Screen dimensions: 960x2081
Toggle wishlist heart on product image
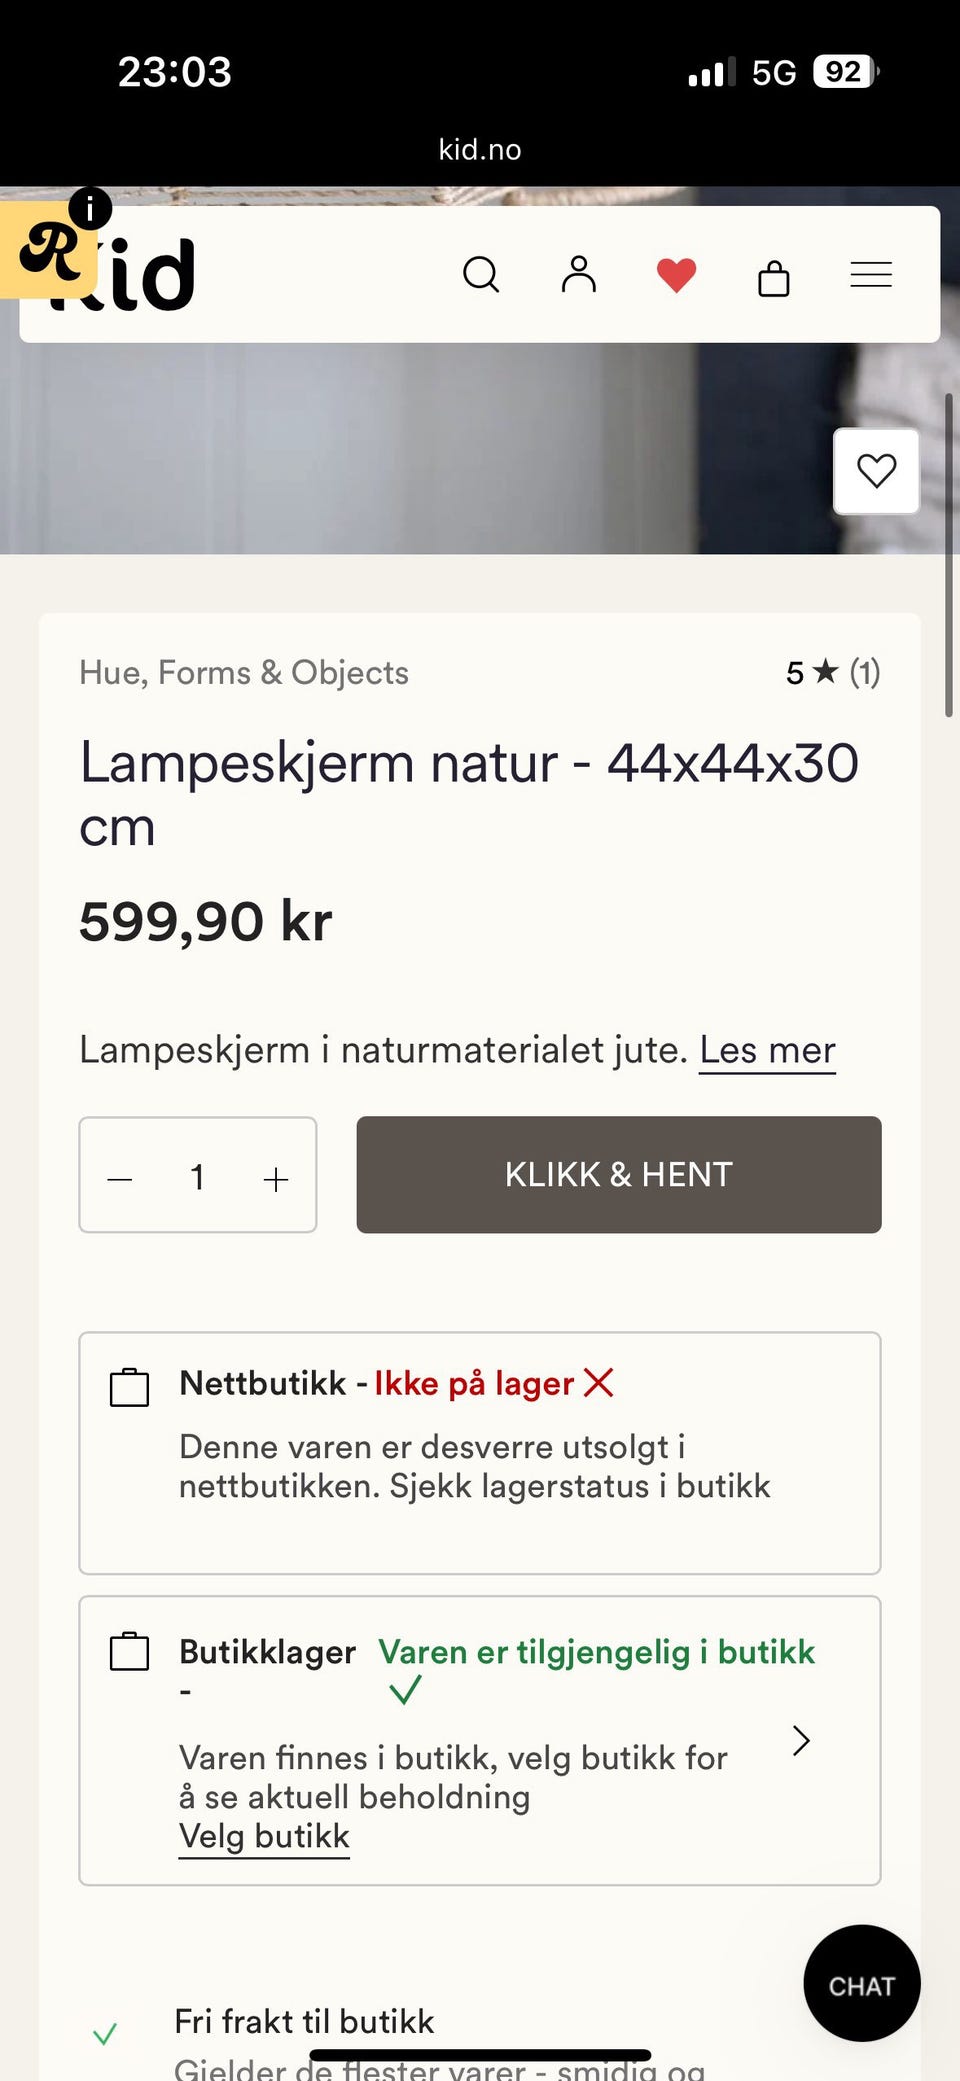click(x=877, y=471)
